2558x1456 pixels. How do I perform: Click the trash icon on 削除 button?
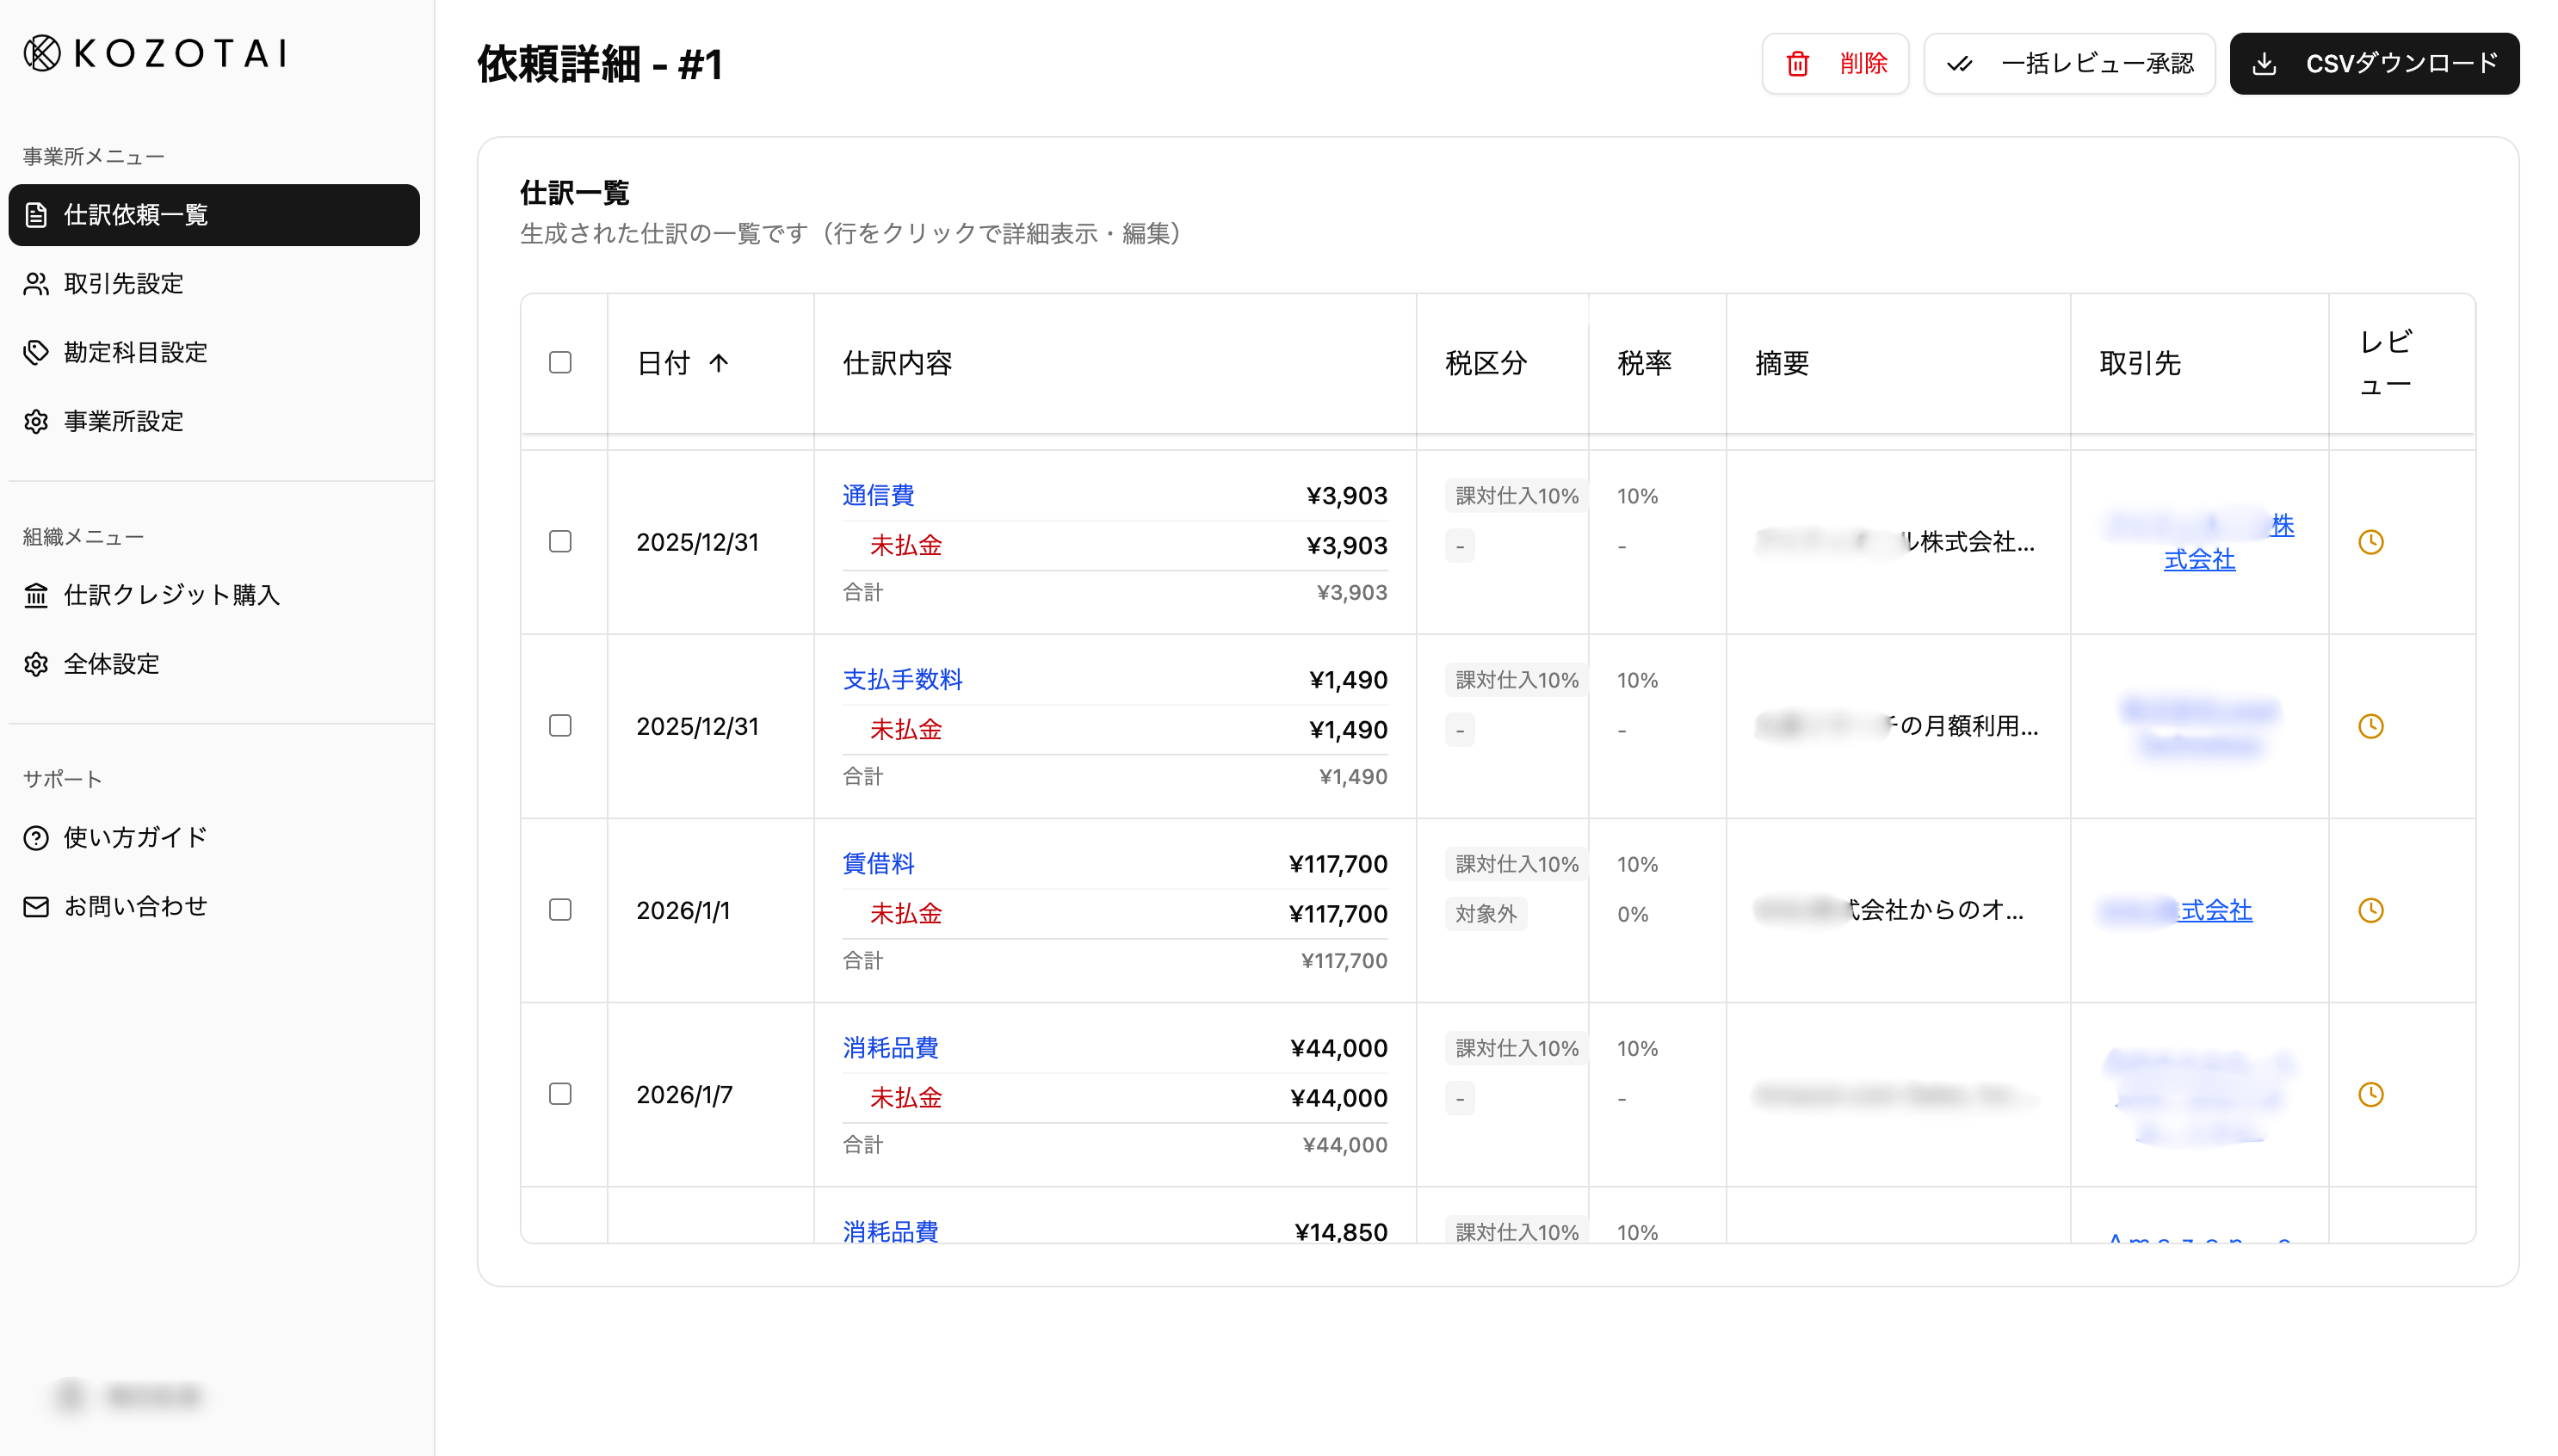(1797, 64)
